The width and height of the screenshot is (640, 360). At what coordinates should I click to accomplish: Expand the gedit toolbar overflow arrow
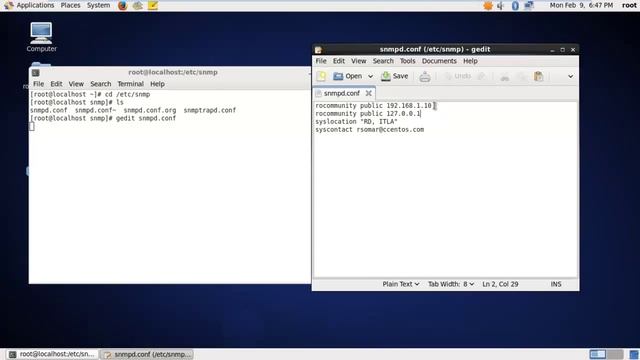pyautogui.click(x=570, y=76)
